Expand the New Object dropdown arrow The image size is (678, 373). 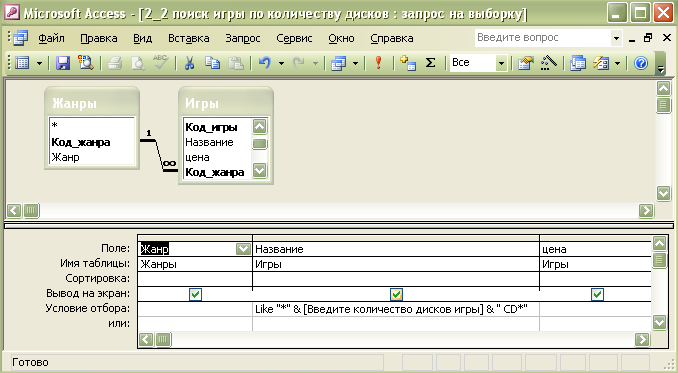pyautogui.click(x=617, y=63)
